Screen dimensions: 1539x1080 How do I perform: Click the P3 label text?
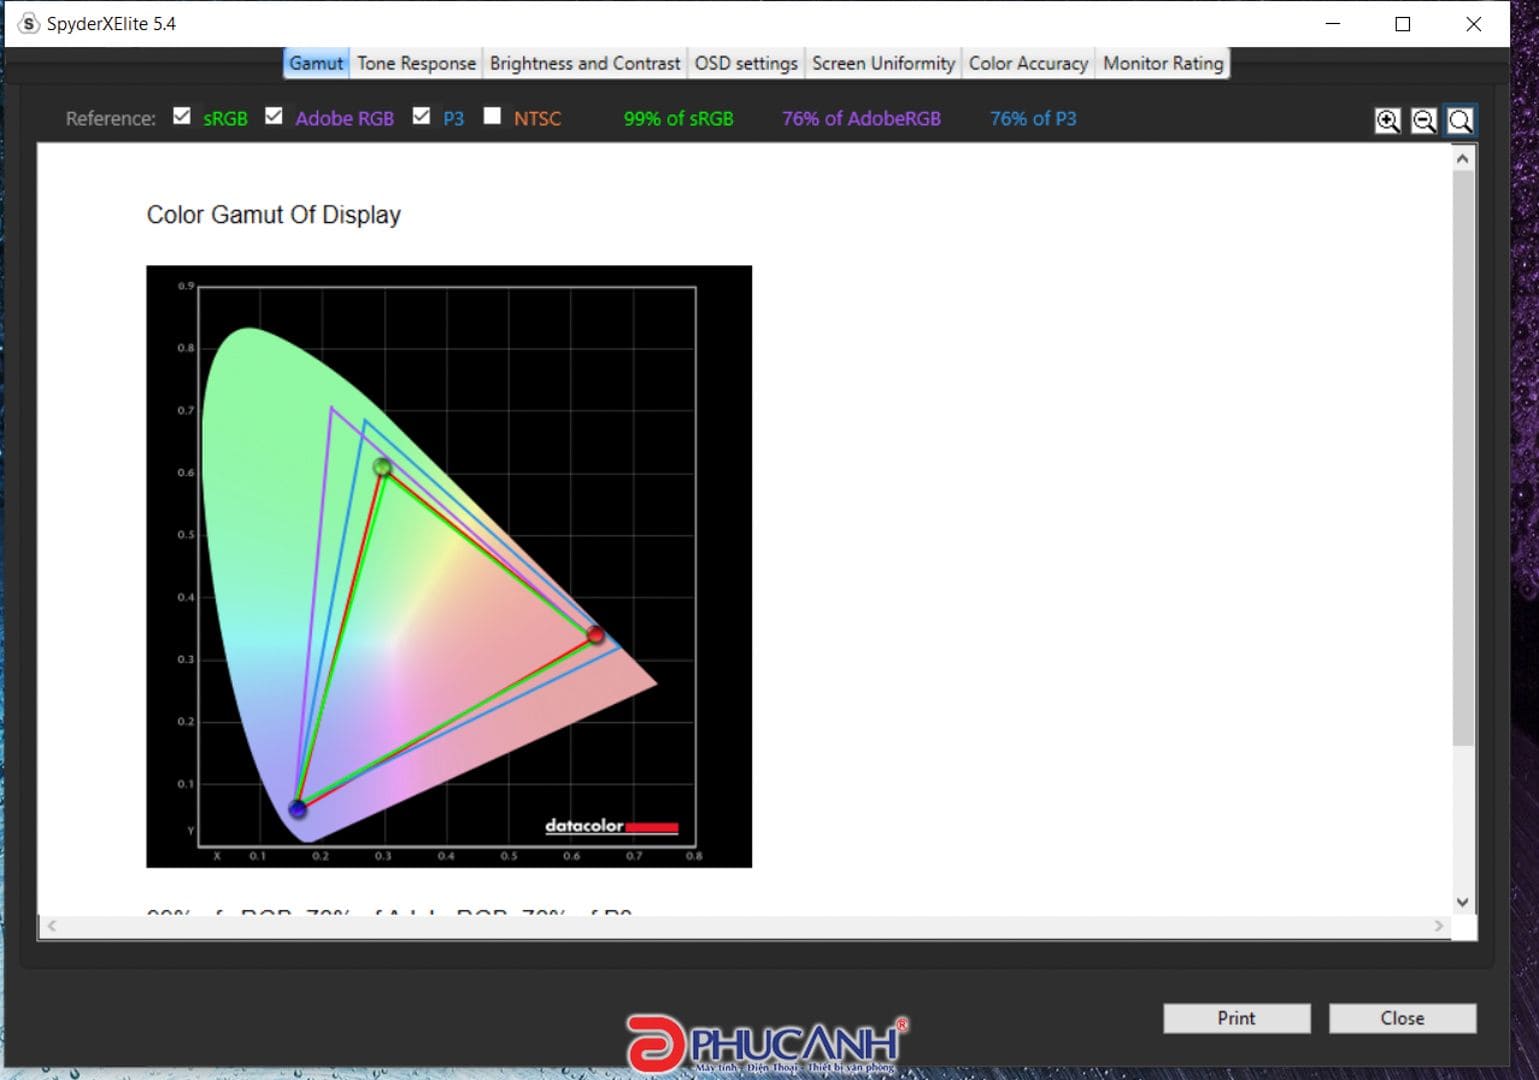(x=453, y=118)
